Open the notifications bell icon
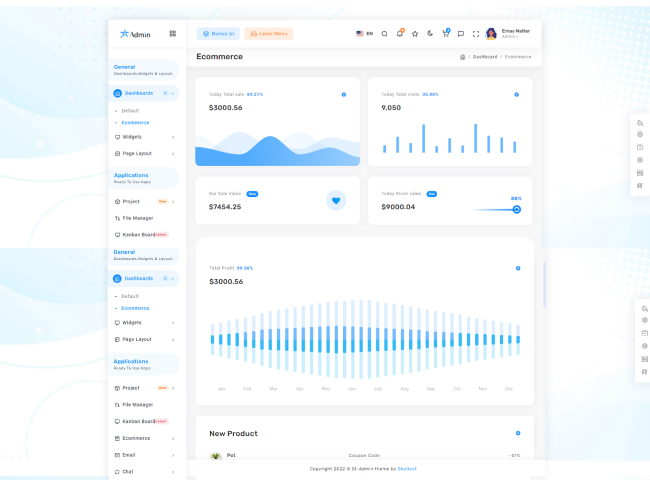Viewport: 650px width, 480px height. pyautogui.click(x=400, y=33)
